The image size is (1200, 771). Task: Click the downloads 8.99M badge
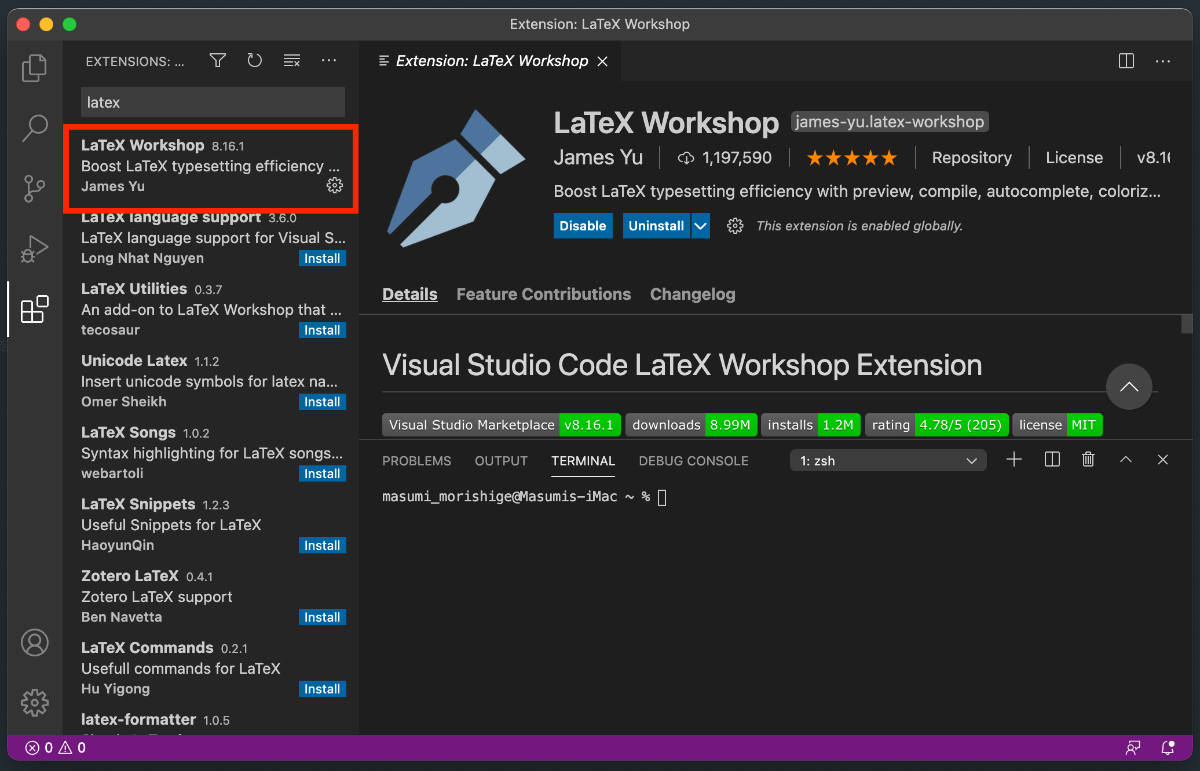click(x=691, y=425)
